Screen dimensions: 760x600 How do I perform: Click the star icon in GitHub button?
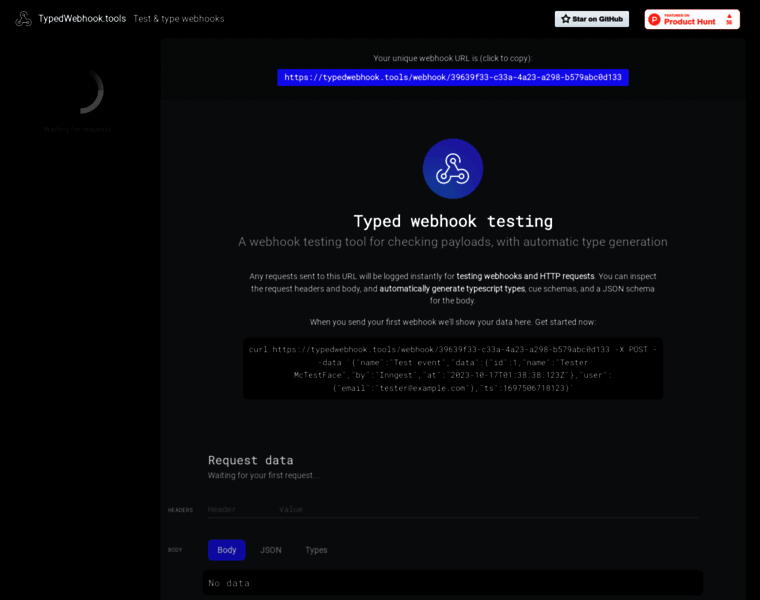coord(565,19)
